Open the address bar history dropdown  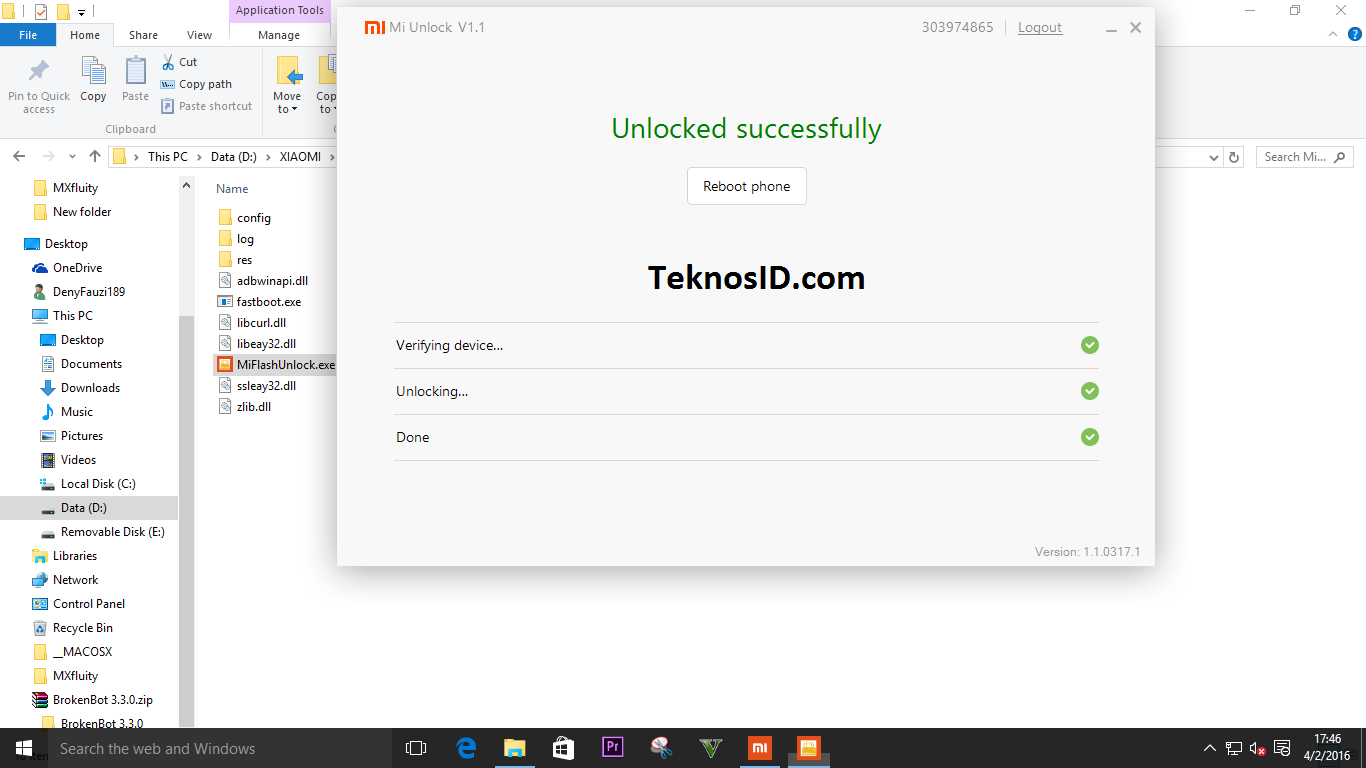pos(1214,157)
